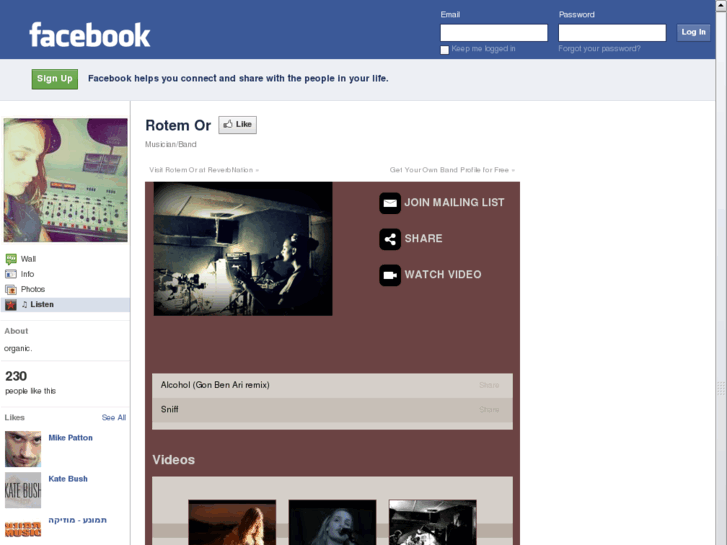
Task: Click the About section heading
Action: (16, 331)
